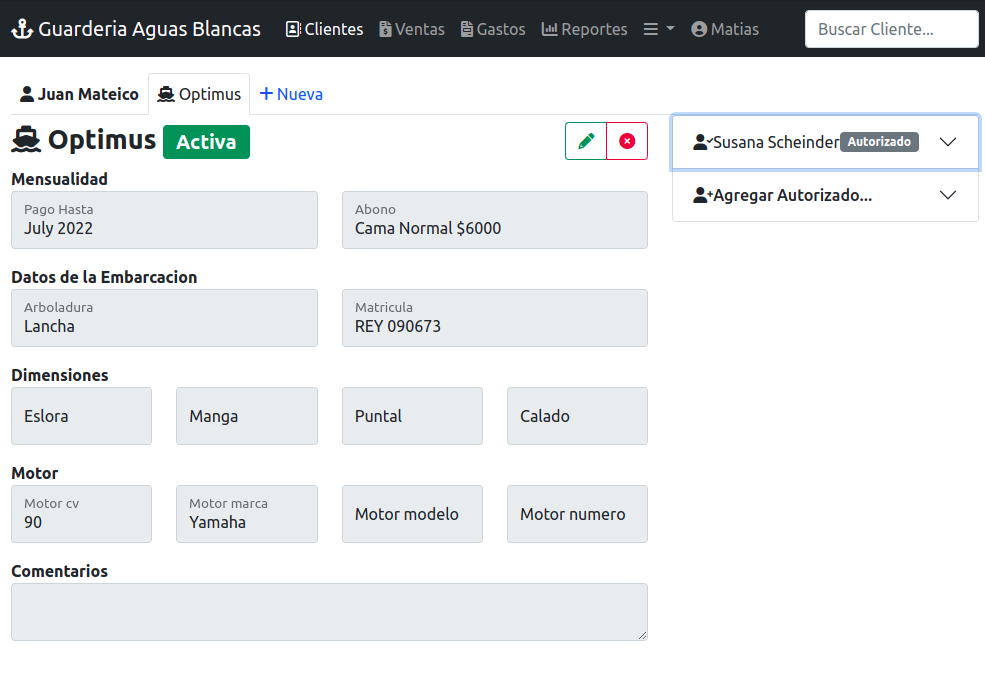Screen dimensions: 985x680
Task: Add a new boat with Nueva
Action: (291, 94)
